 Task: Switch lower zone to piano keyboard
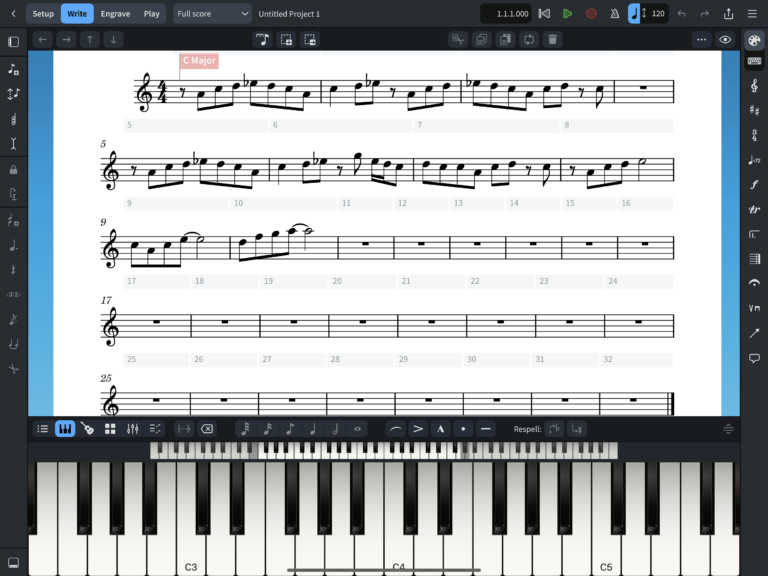coord(65,429)
